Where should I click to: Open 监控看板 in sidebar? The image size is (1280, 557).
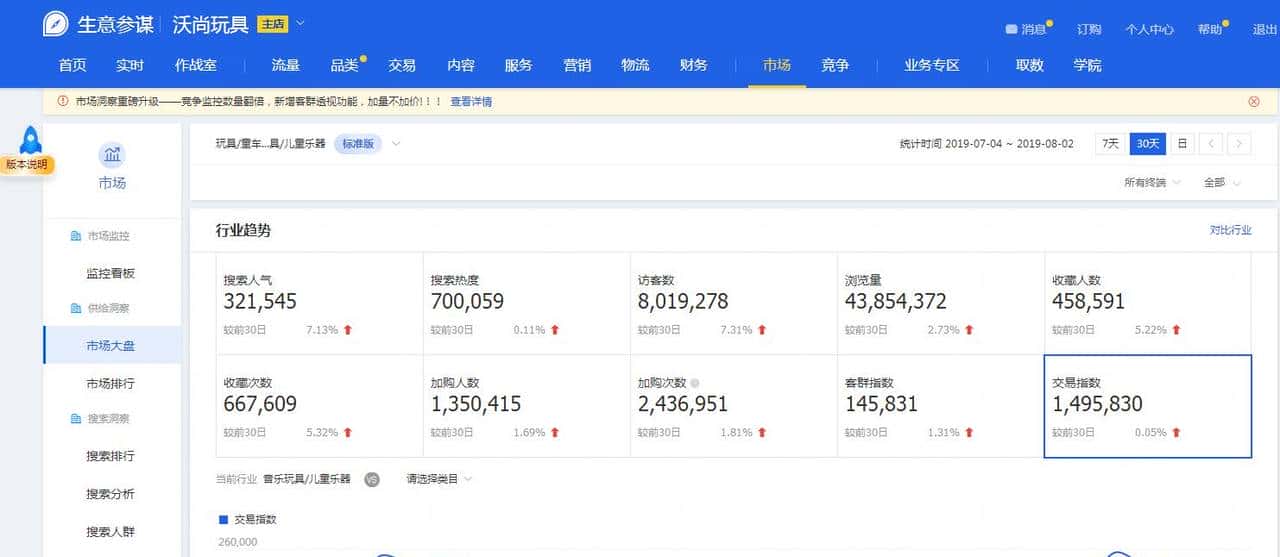(110, 273)
